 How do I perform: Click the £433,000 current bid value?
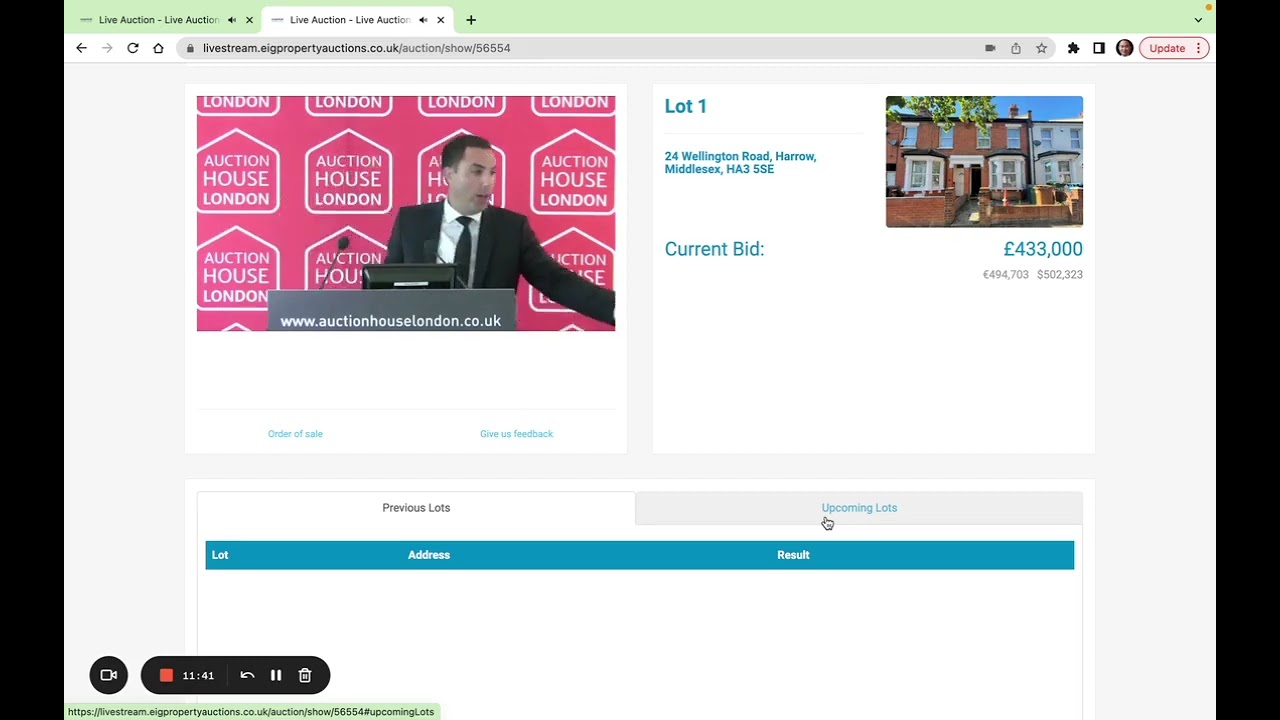click(1043, 249)
